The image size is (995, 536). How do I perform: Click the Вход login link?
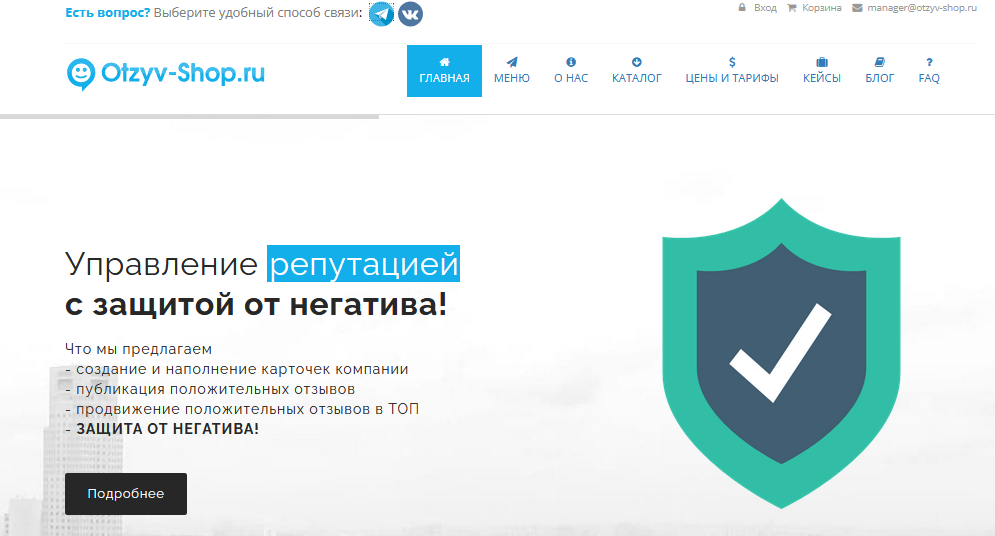[x=765, y=8]
